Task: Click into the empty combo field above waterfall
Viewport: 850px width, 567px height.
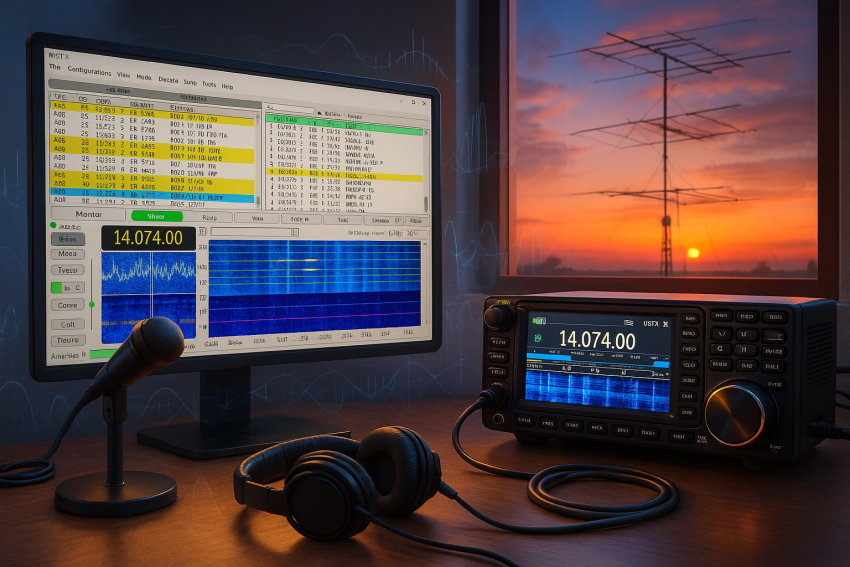Action: pyautogui.click(x=252, y=232)
